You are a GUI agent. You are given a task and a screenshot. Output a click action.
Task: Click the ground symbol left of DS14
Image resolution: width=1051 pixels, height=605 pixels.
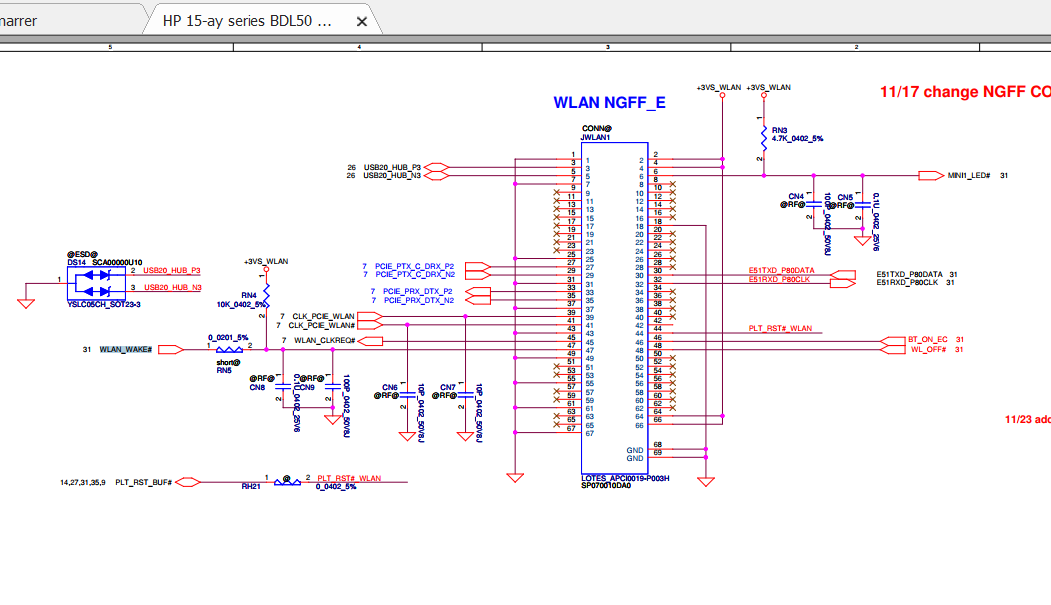click(x=25, y=303)
